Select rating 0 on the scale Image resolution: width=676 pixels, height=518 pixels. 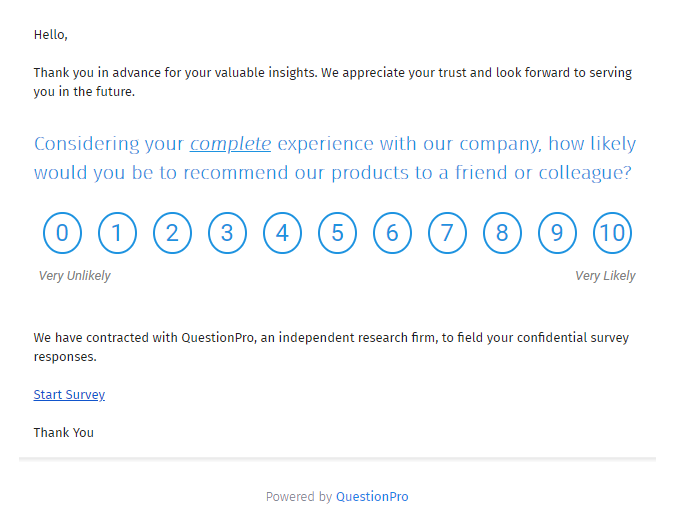click(x=62, y=234)
